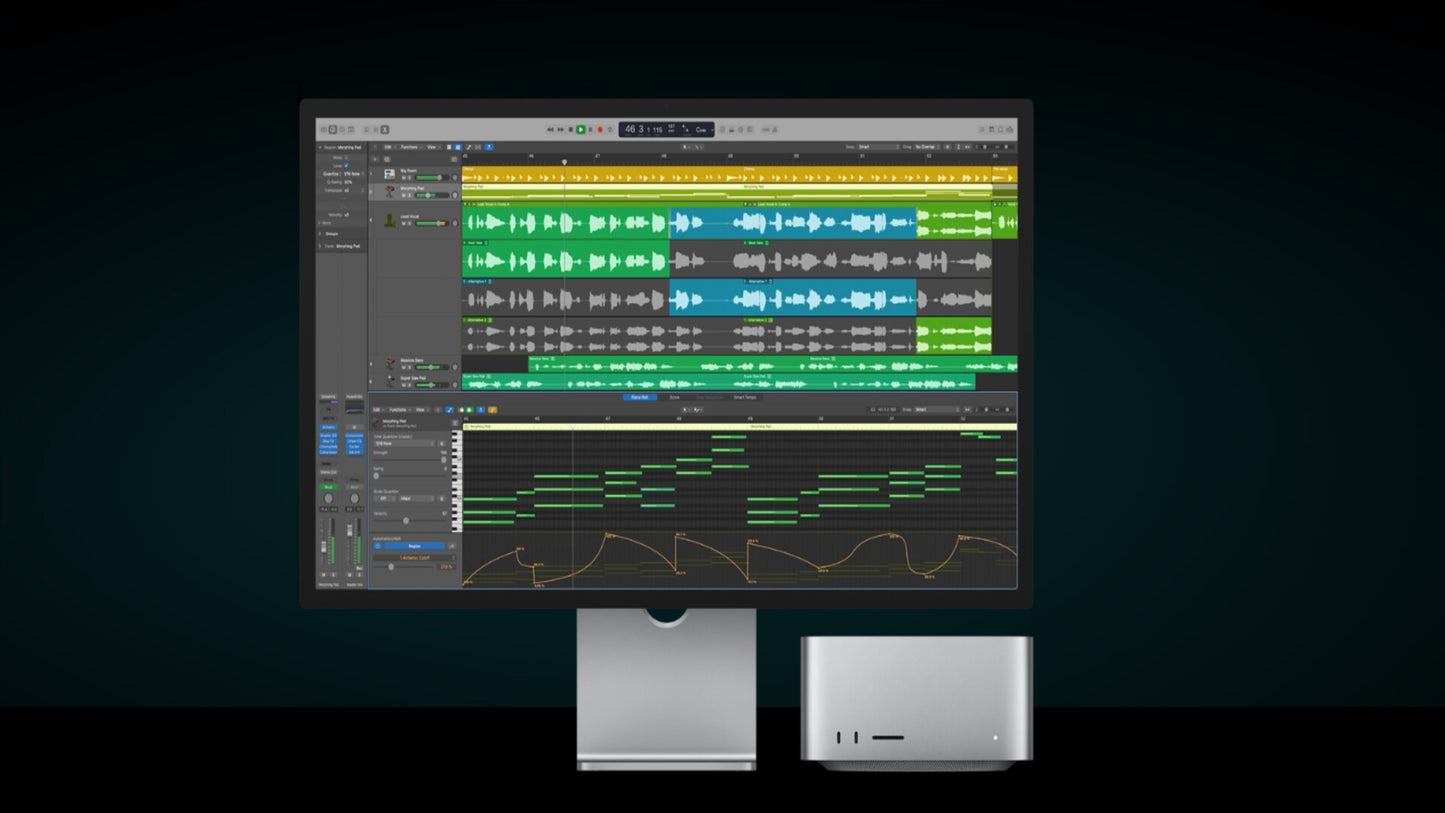1445x813 pixels.
Task: Open the Loop Browser icon at top right
Action: pyautogui.click(x=1000, y=129)
